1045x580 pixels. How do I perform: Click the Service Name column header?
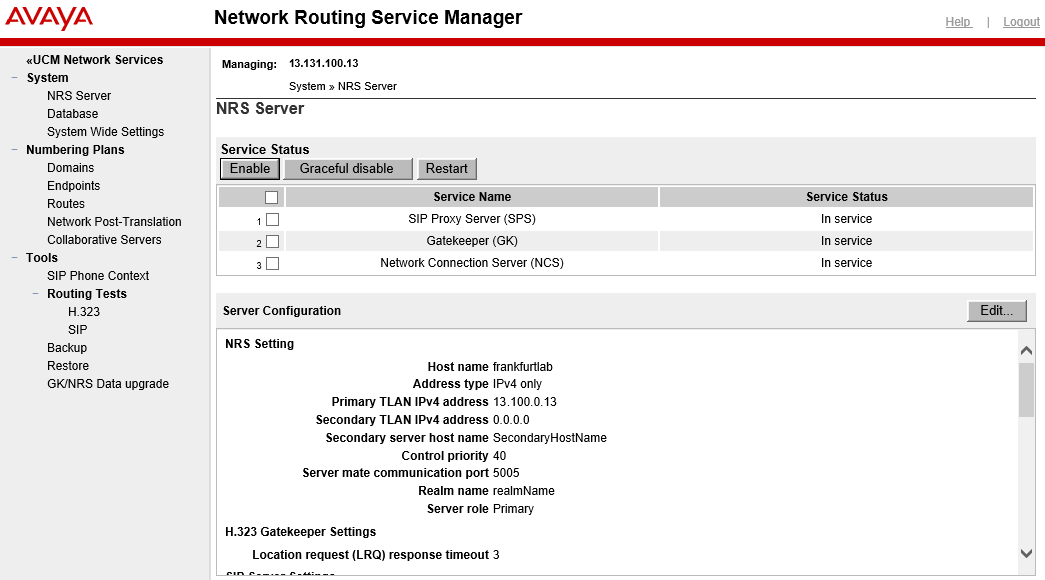coord(472,197)
